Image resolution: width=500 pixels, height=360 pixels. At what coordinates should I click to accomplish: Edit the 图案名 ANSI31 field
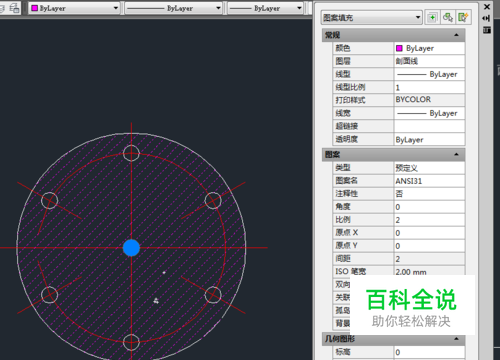(x=429, y=181)
